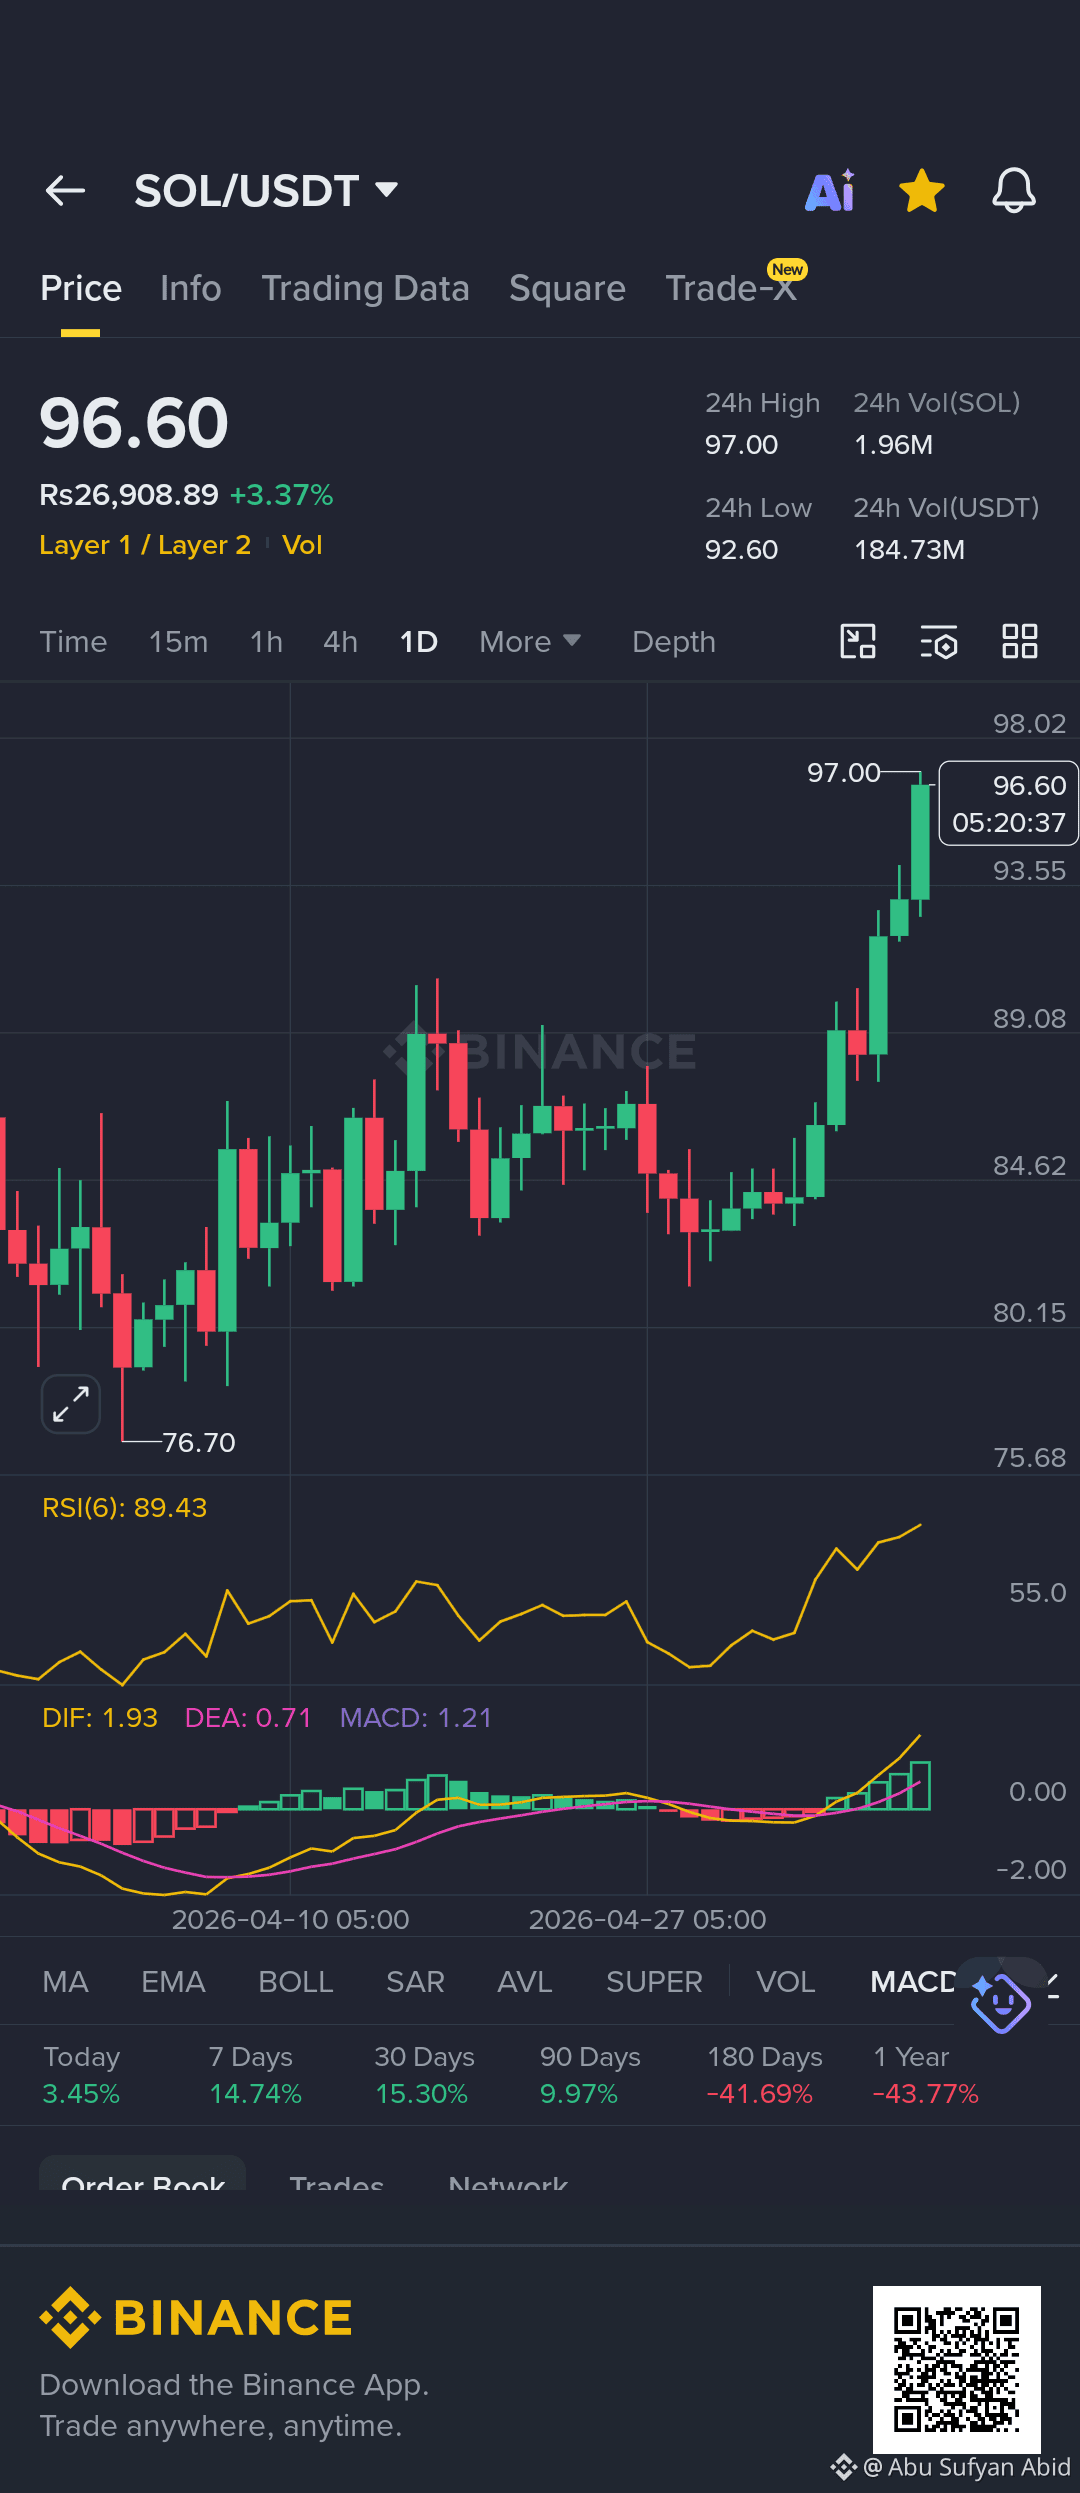Viewport: 1080px width, 2493px height.
Task: Expand chart to fullscreen
Action: point(71,1404)
